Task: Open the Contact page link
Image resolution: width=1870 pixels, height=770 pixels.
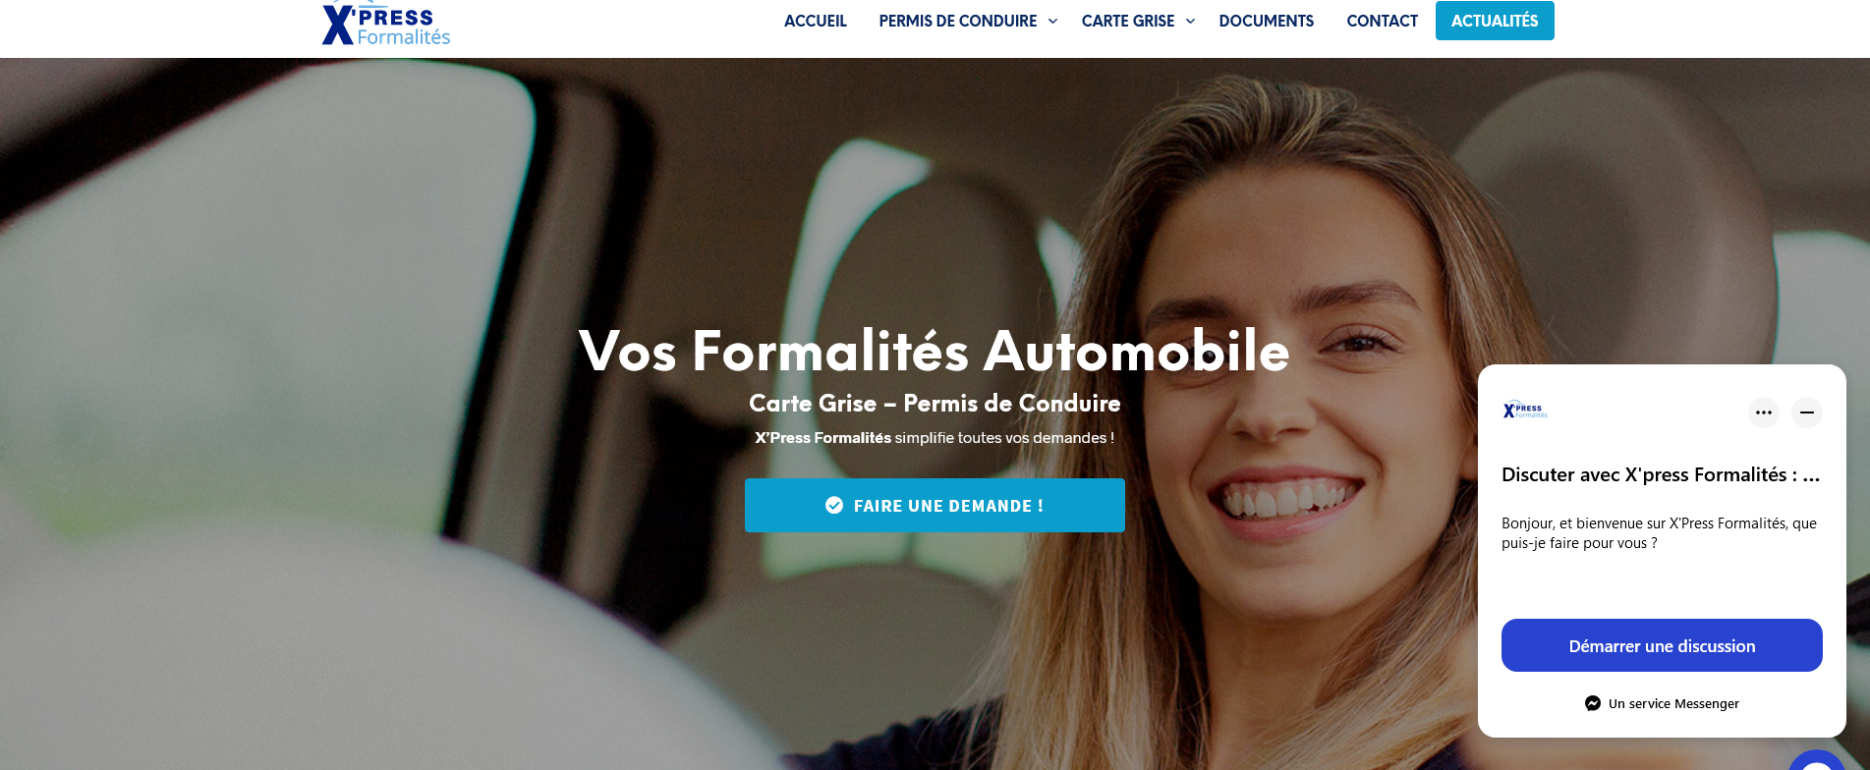Action: (x=1382, y=21)
